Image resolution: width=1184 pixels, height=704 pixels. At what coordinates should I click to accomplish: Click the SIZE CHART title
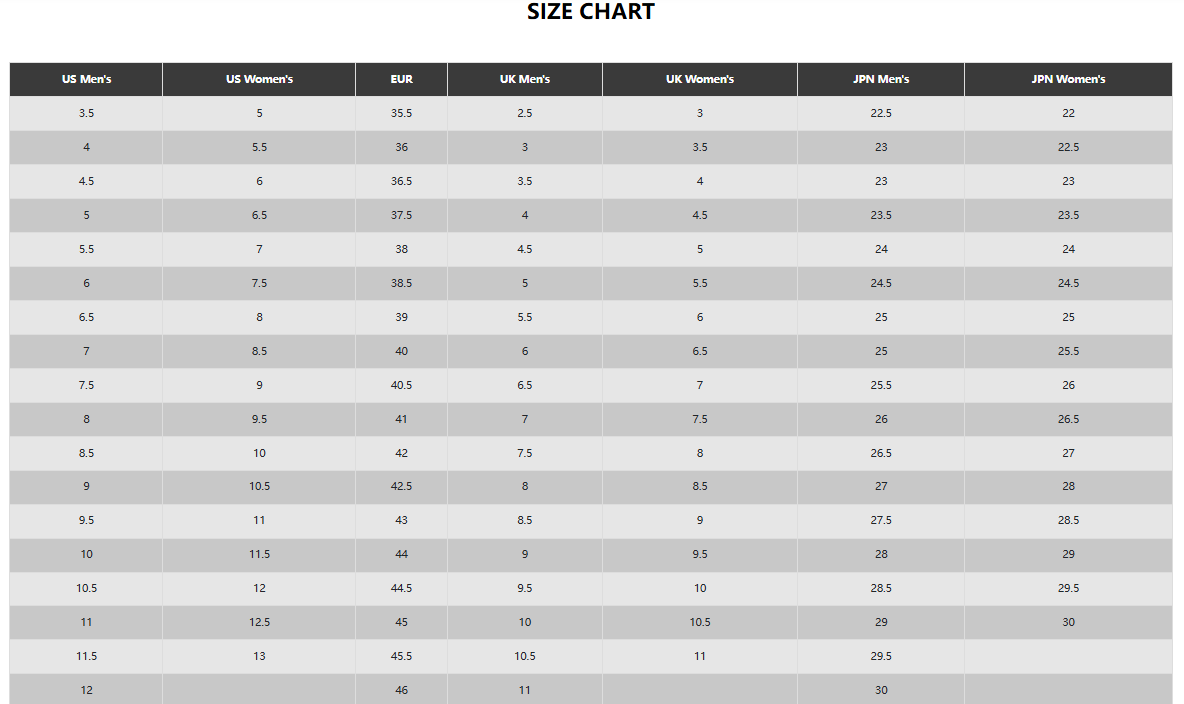pos(591,12)
